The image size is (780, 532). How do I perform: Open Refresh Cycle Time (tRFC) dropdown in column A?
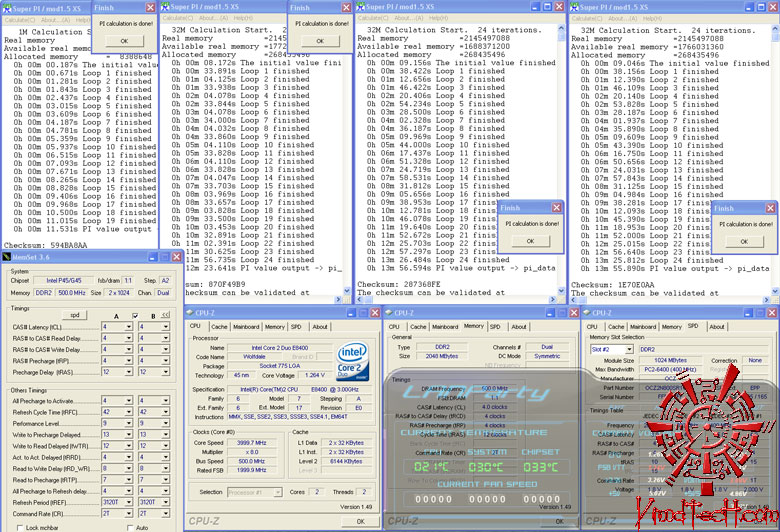[129, 412]
